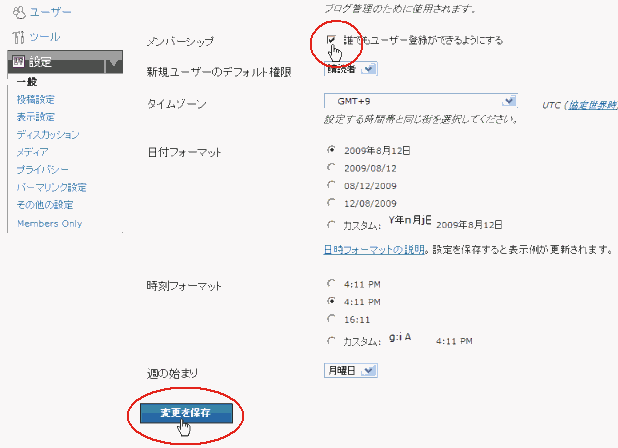Screen dimensions: 618x448
Task: Open the default new user role dropdown
Action: point(350,69)
